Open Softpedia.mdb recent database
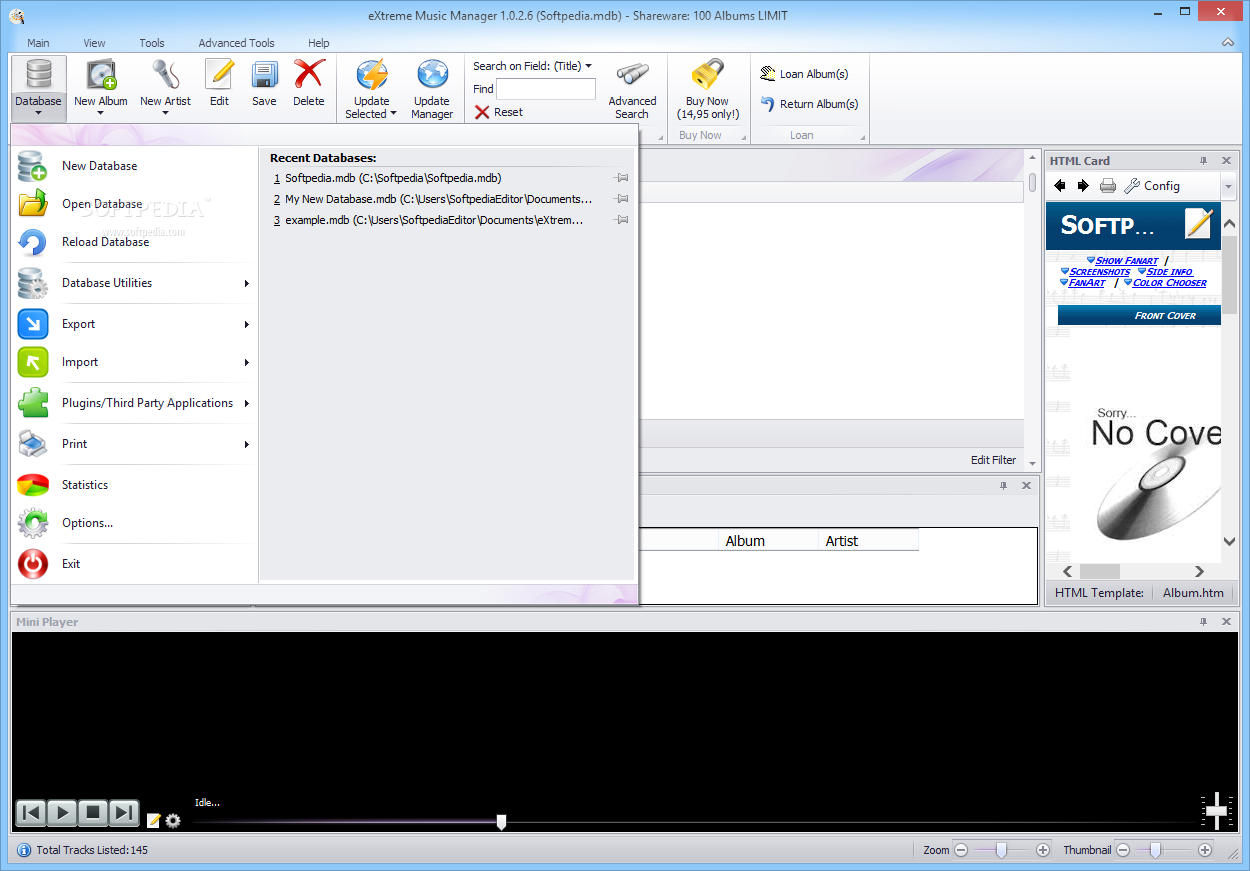The image size is (1250, 871). pos(393,178)
